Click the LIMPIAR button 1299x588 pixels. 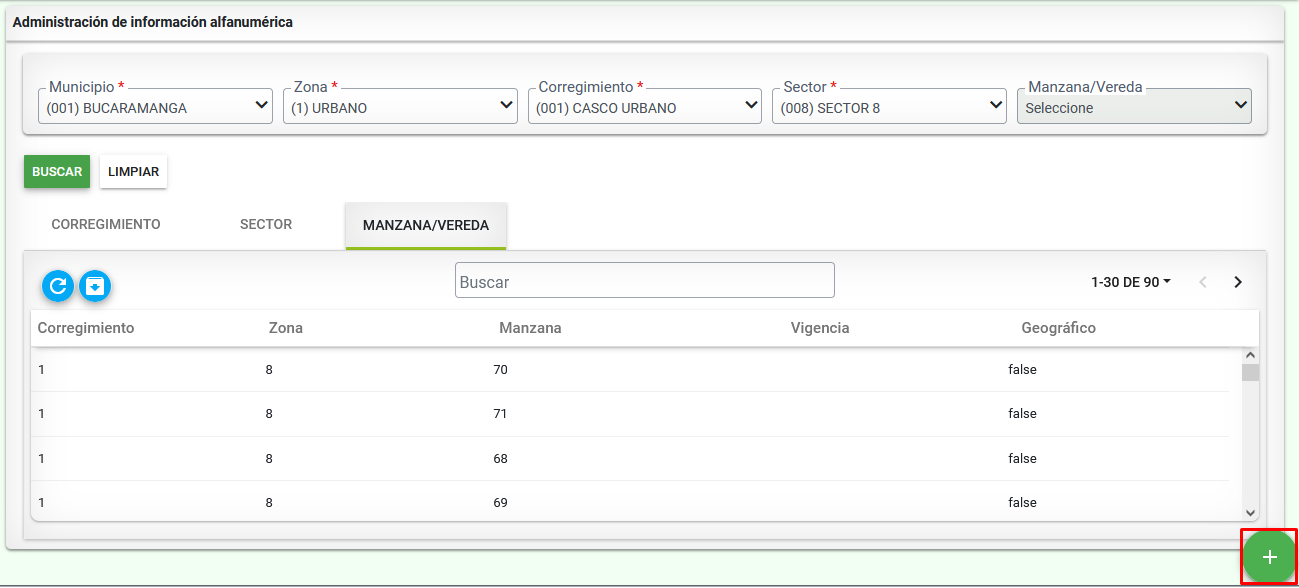134,172
